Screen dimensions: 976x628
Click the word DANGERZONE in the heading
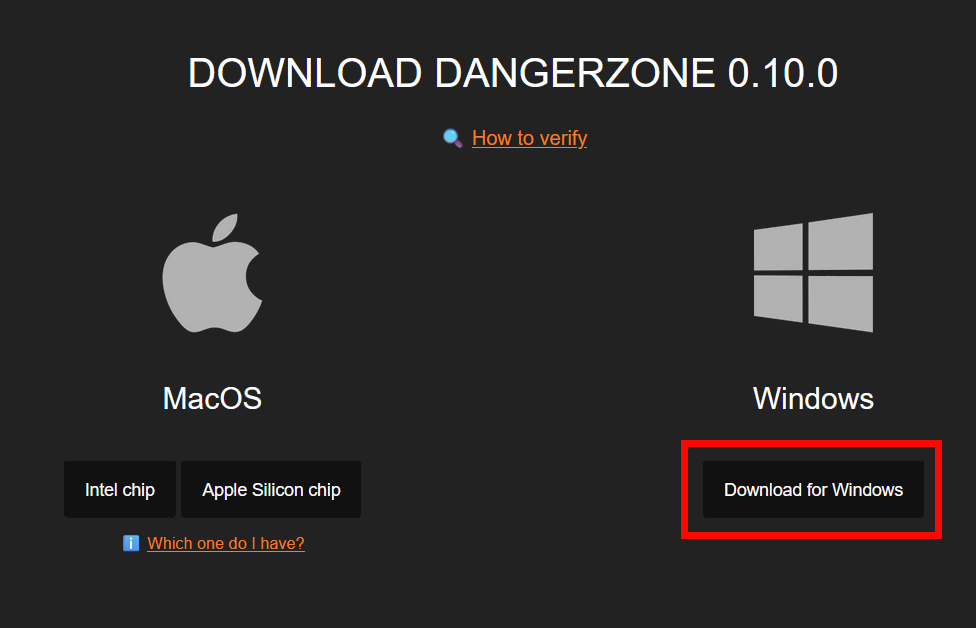[575, 73]
